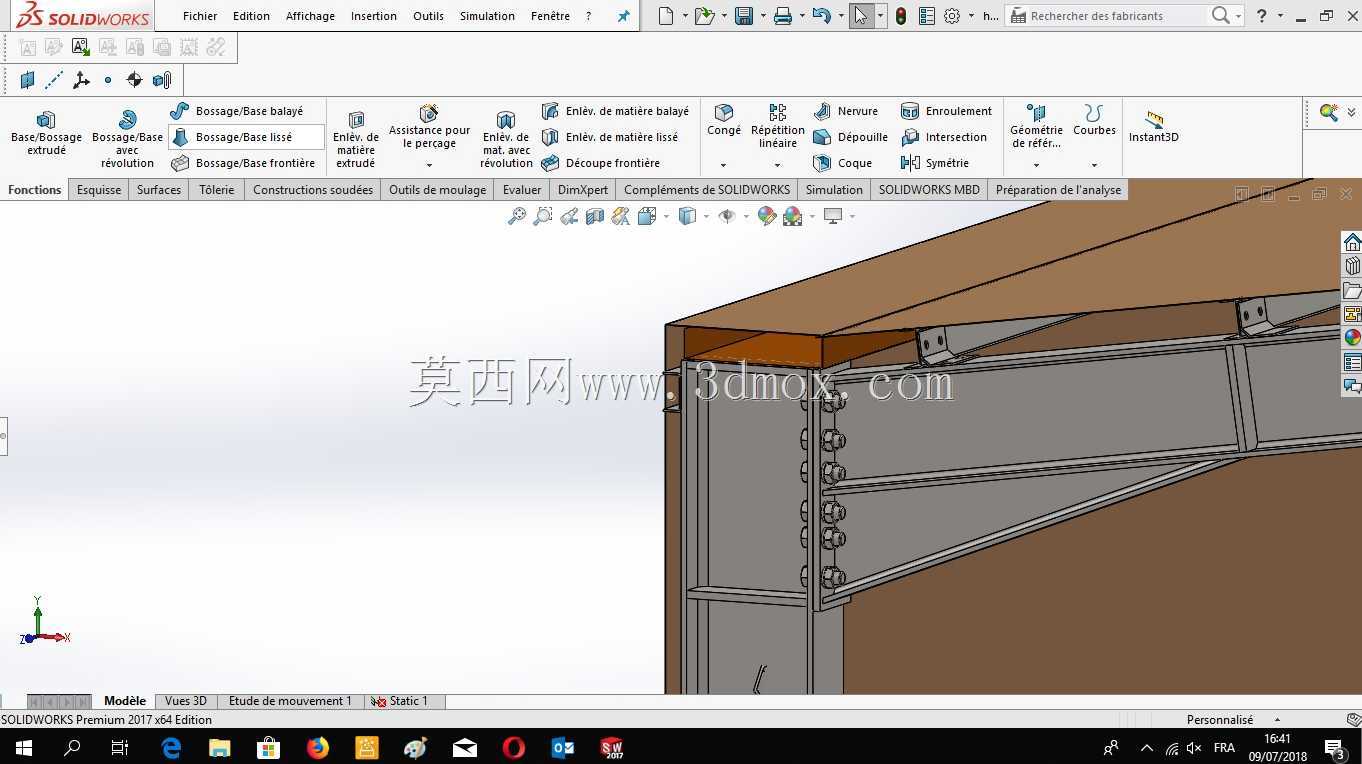This screenshot has width=1362, height=764.
Task: Expand the Répétition linéaire dropdown arrow
Action: click(777, 165)
